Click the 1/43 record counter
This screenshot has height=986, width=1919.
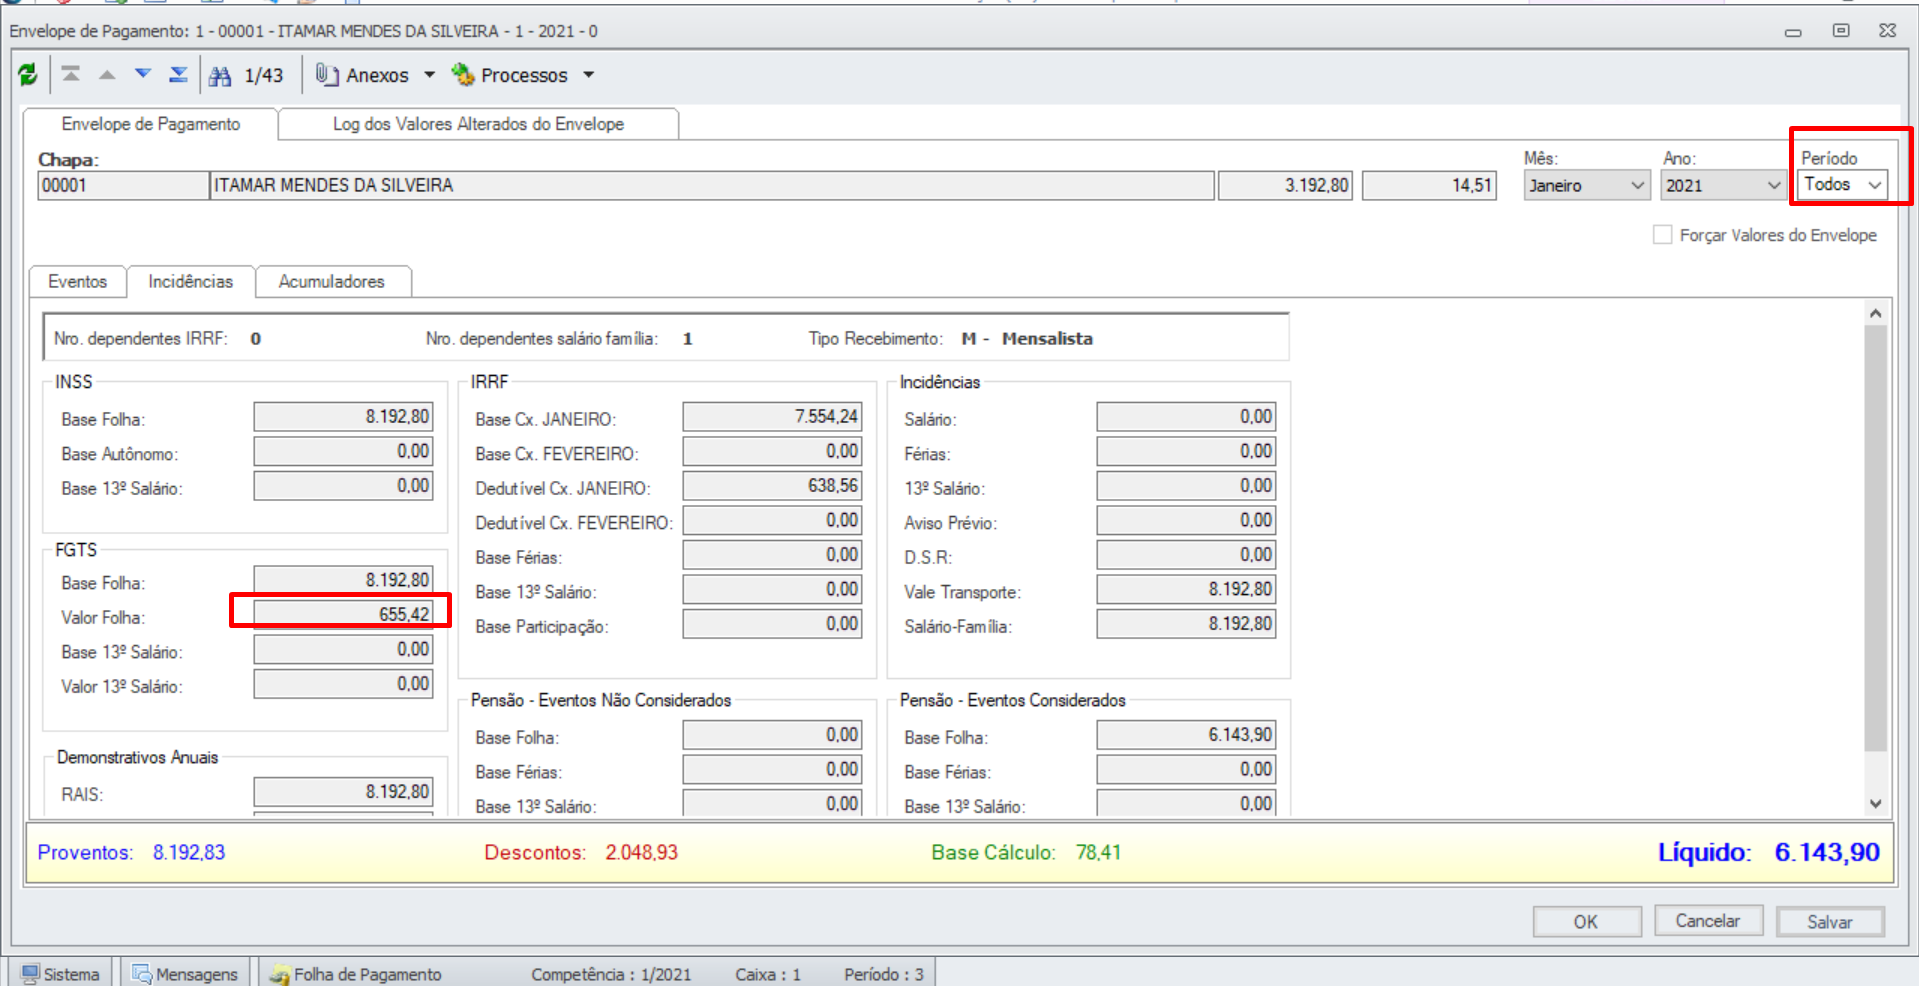(x=264, y=76)
